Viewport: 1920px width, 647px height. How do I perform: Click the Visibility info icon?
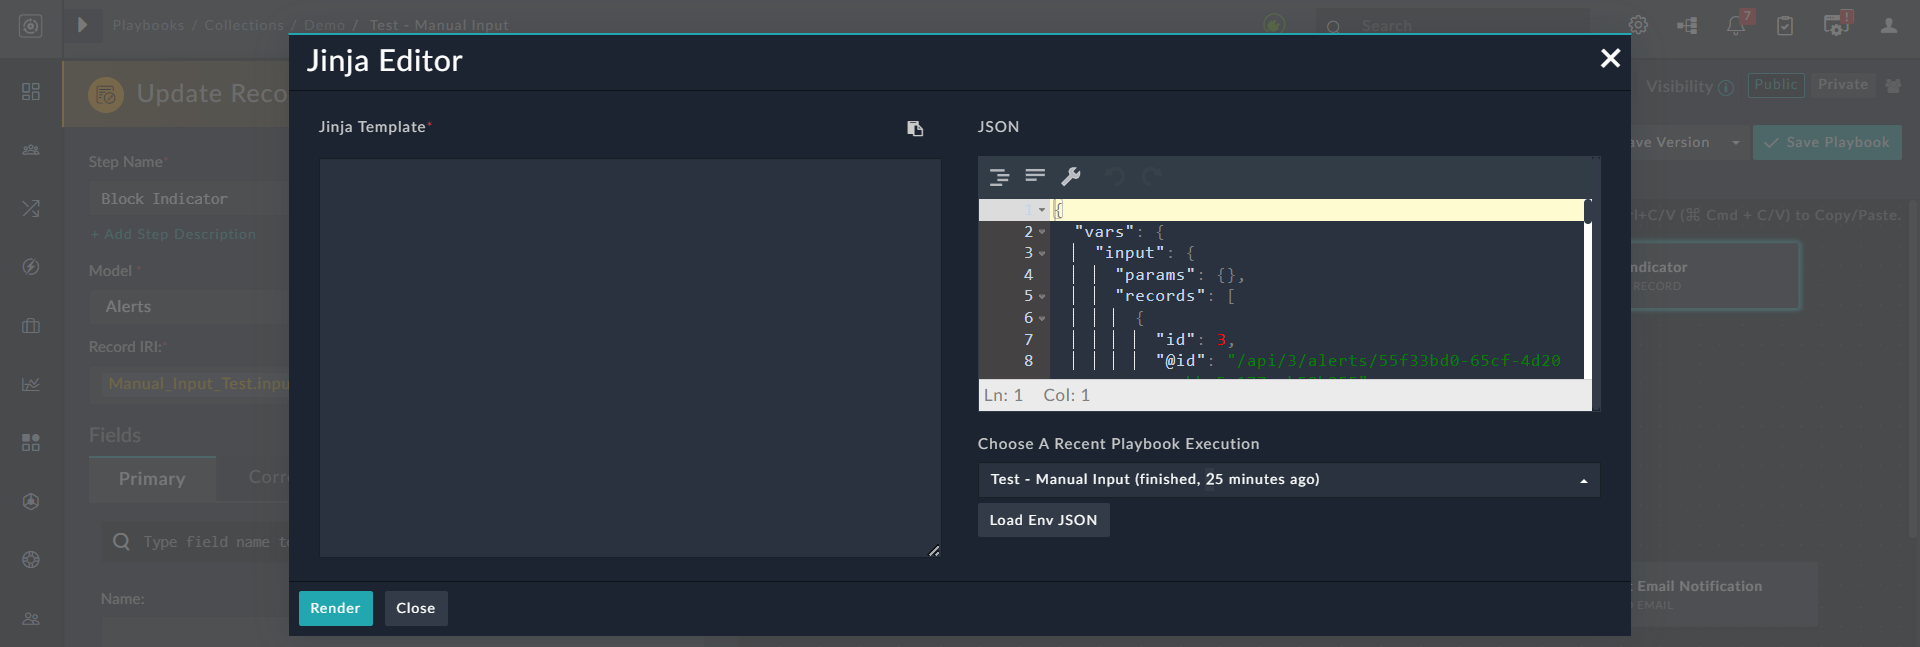pyautogui.click(x=1726, y=88)
